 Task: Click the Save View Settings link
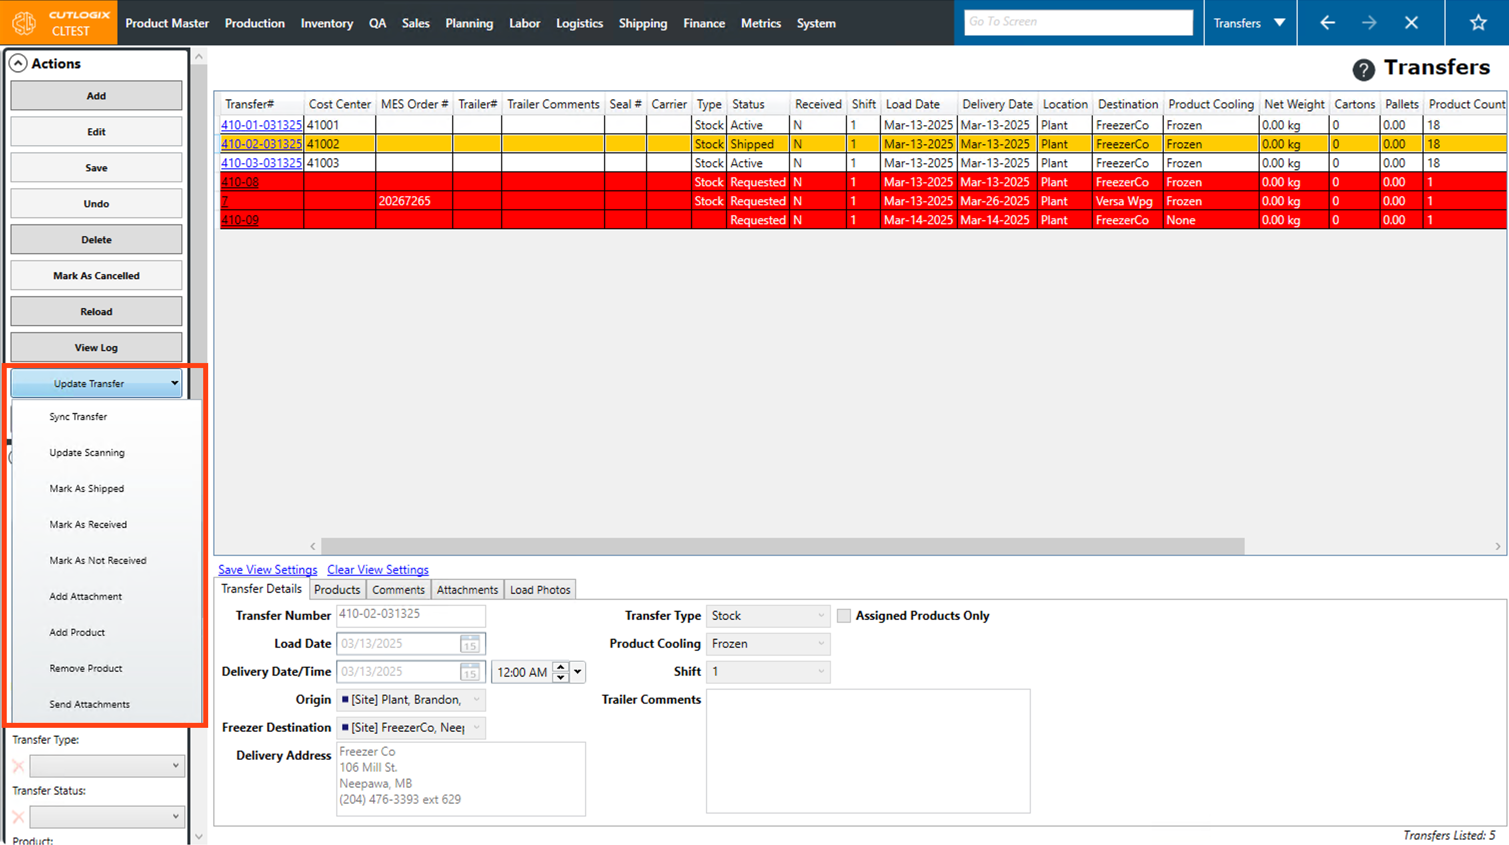[267, 570]
